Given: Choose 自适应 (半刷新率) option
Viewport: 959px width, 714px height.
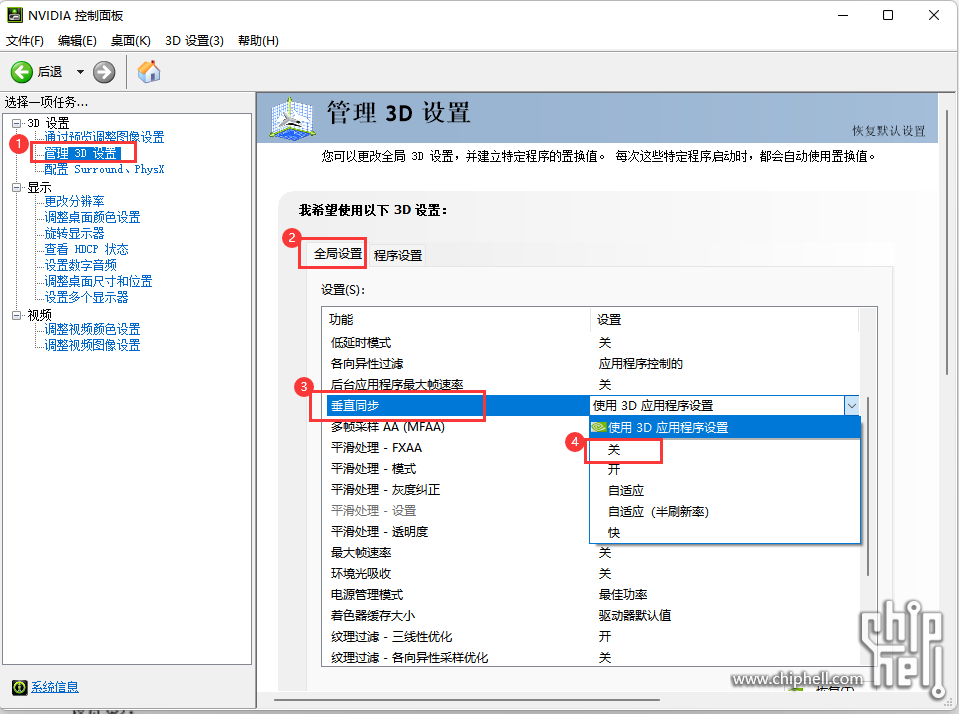Looking at the screenshot, I should pos(725,511).
